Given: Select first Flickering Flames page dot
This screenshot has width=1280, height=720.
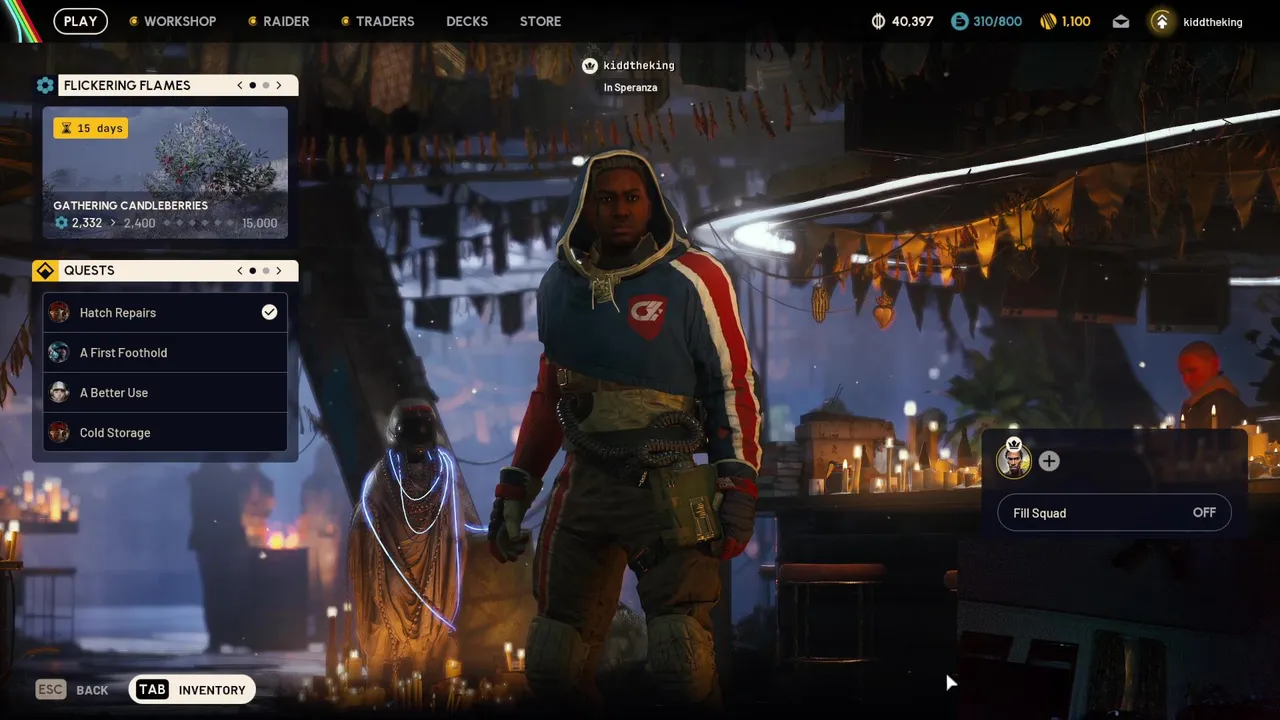Looking at the screenshot, I should pyautogui.click(x=252, y=85).
